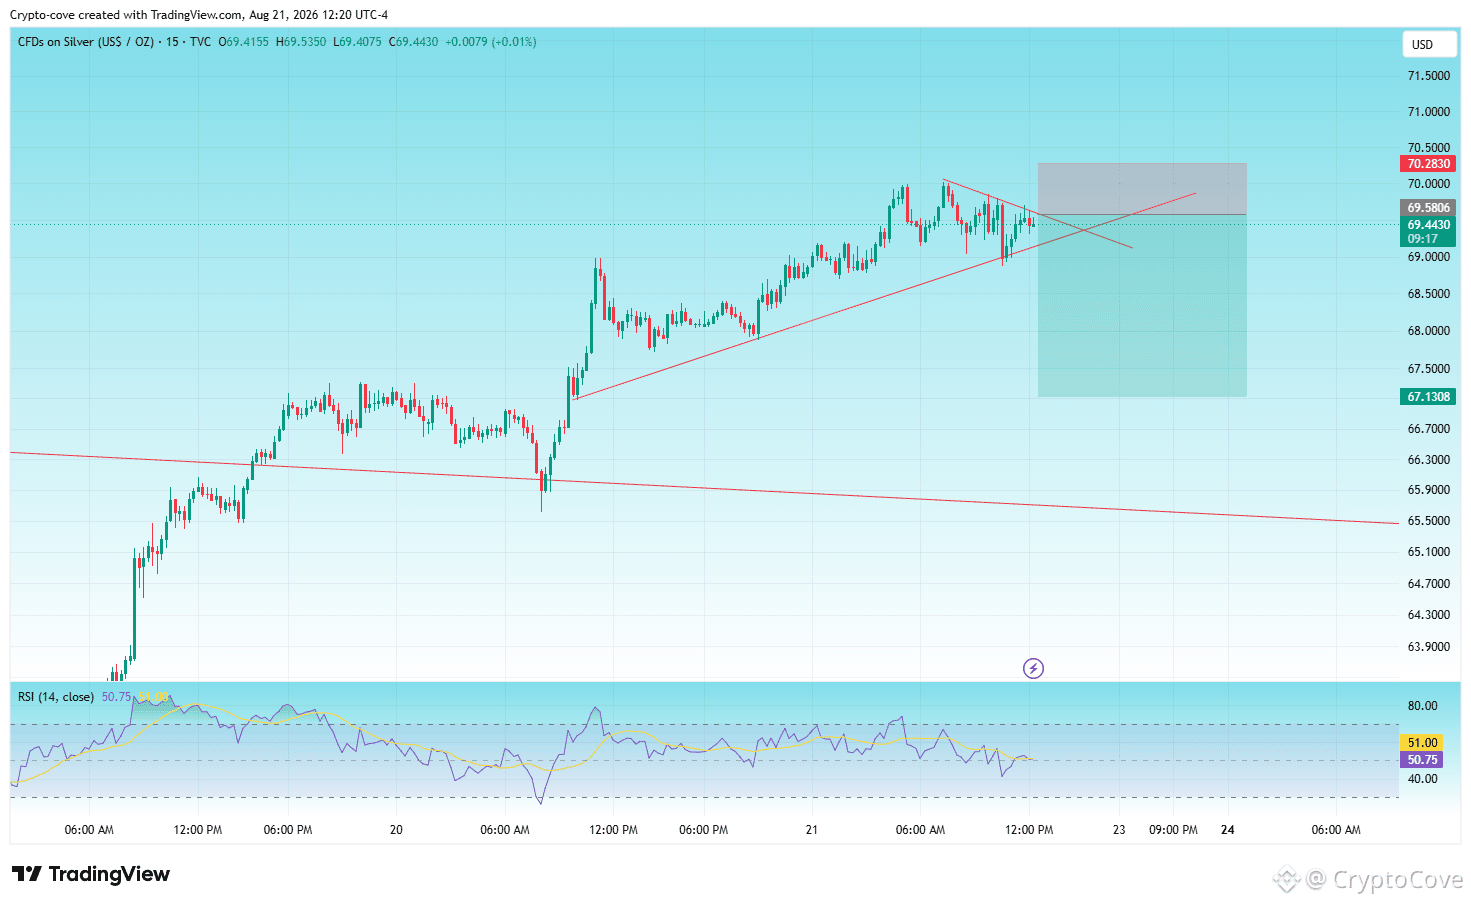Click the 80.00 RSI axis tick
The image size is (1471, 904).
pos(1422,706)
